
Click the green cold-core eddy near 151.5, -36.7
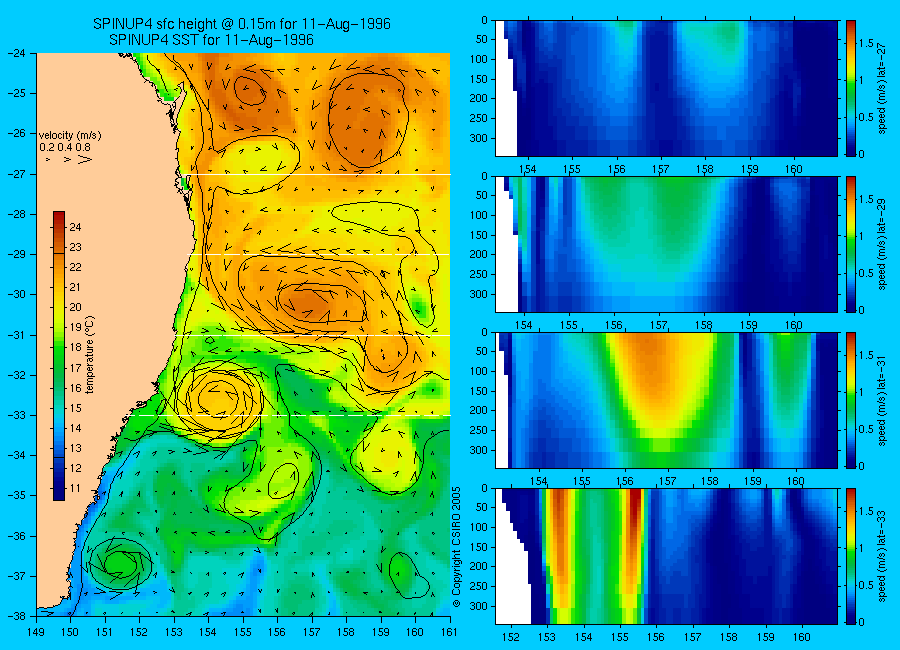click(120, 564)
